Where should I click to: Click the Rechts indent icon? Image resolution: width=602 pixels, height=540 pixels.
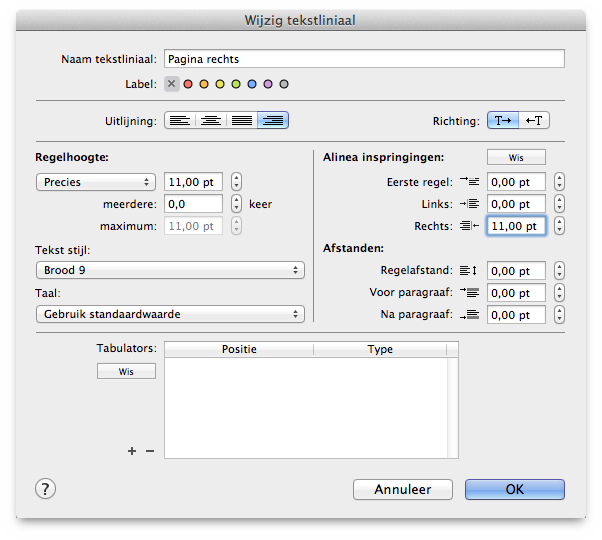tap(470, 226)
